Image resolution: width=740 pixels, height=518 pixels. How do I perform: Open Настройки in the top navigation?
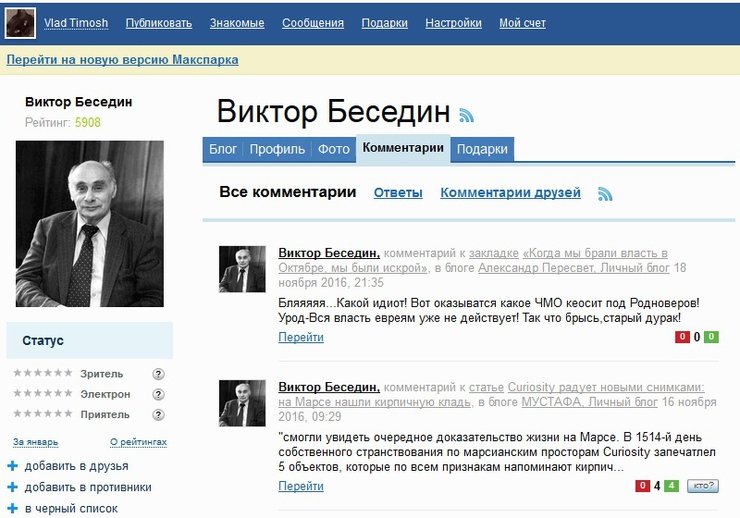coord(453,23)
